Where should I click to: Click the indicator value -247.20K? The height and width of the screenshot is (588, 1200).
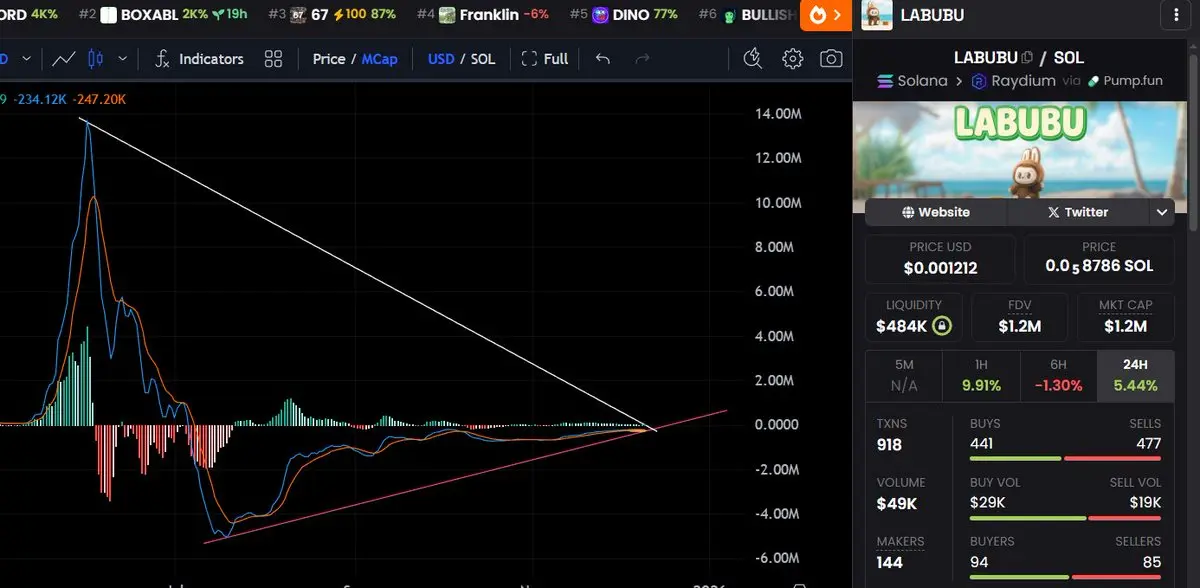pos(99,99)
